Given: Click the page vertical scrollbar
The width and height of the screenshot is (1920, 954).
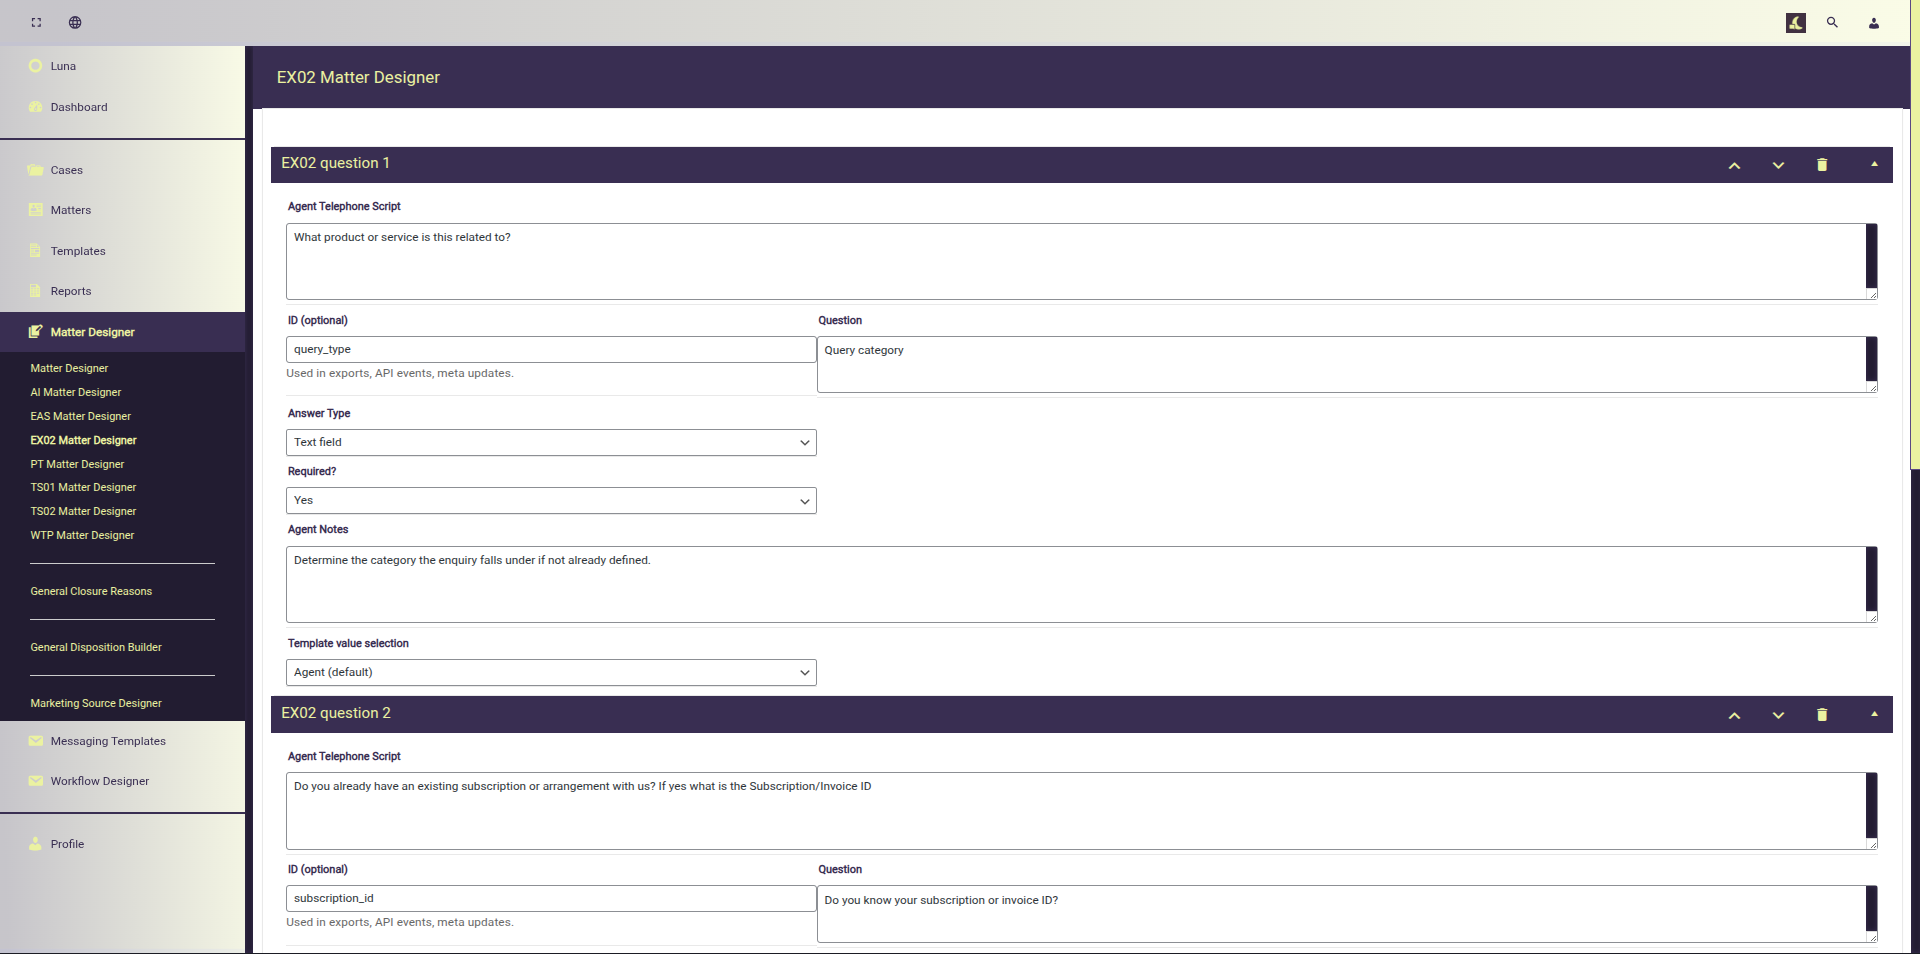Looking at the screenshot, I should (x=1914, y=300).
